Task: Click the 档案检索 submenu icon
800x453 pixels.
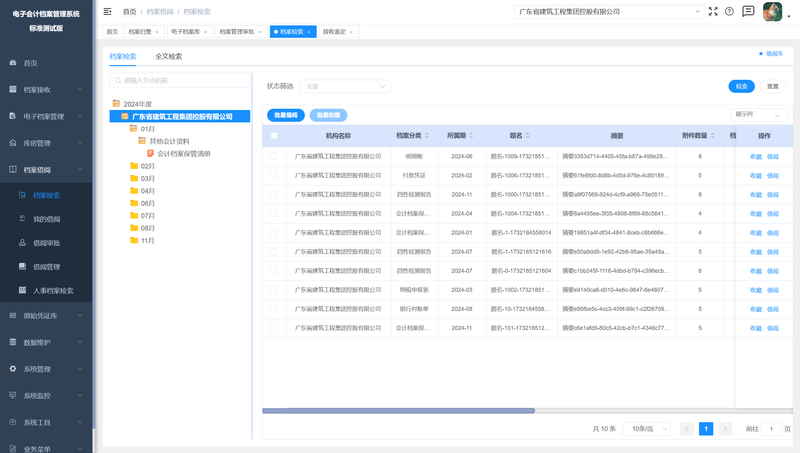Action: point(22,195)
